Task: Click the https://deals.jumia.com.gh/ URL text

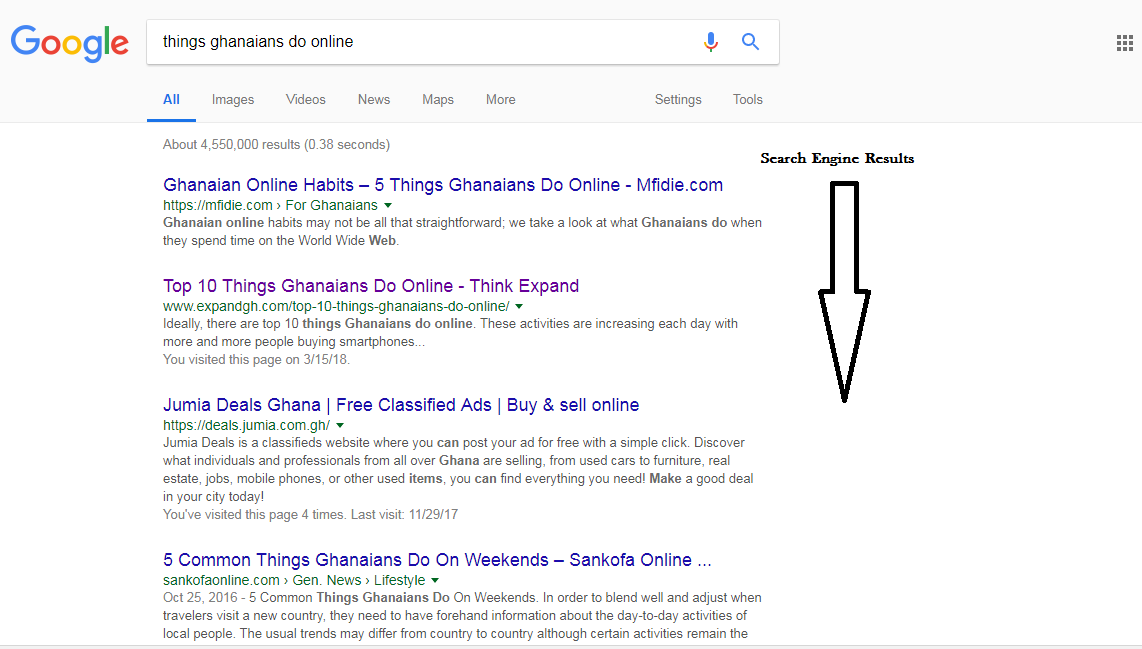Action: click(x=246, y=425)
